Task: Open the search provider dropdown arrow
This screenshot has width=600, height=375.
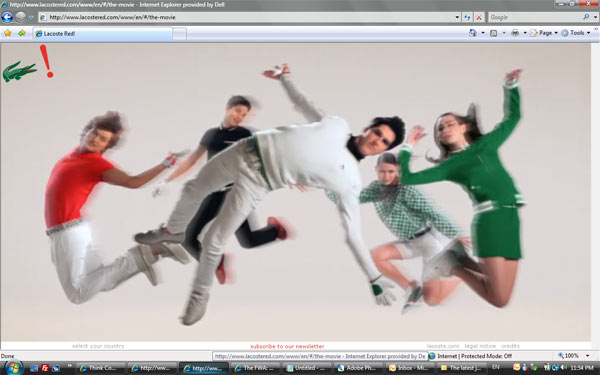Action: pos(595,17)
